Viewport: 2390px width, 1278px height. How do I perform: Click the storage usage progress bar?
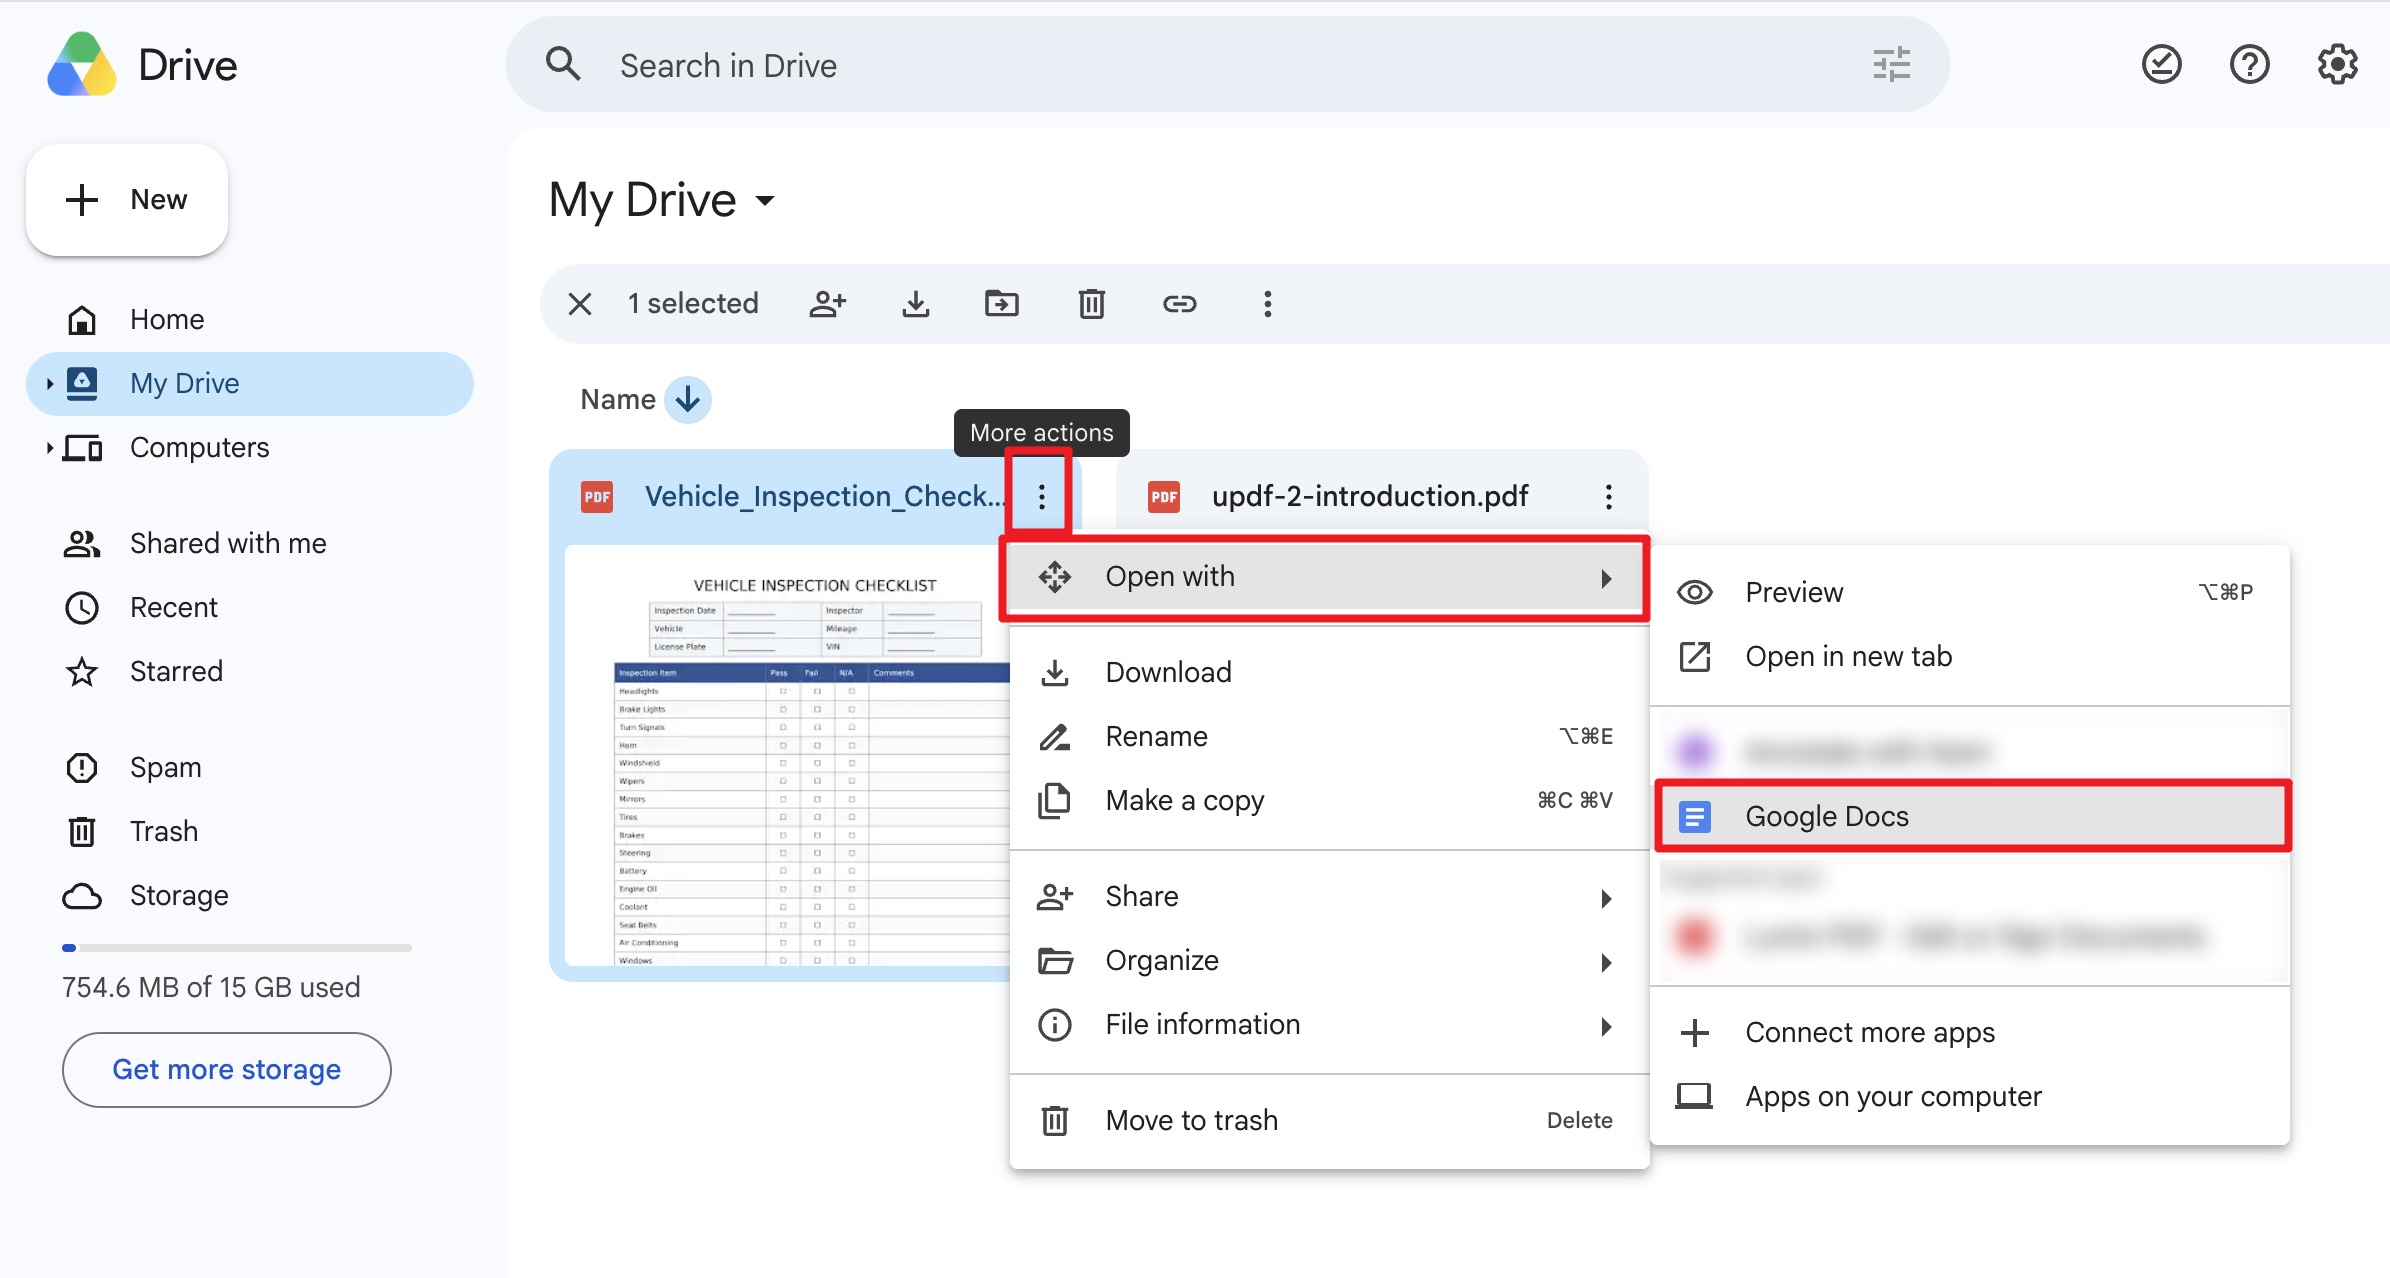pyautogui.click(x=237, y=948)
